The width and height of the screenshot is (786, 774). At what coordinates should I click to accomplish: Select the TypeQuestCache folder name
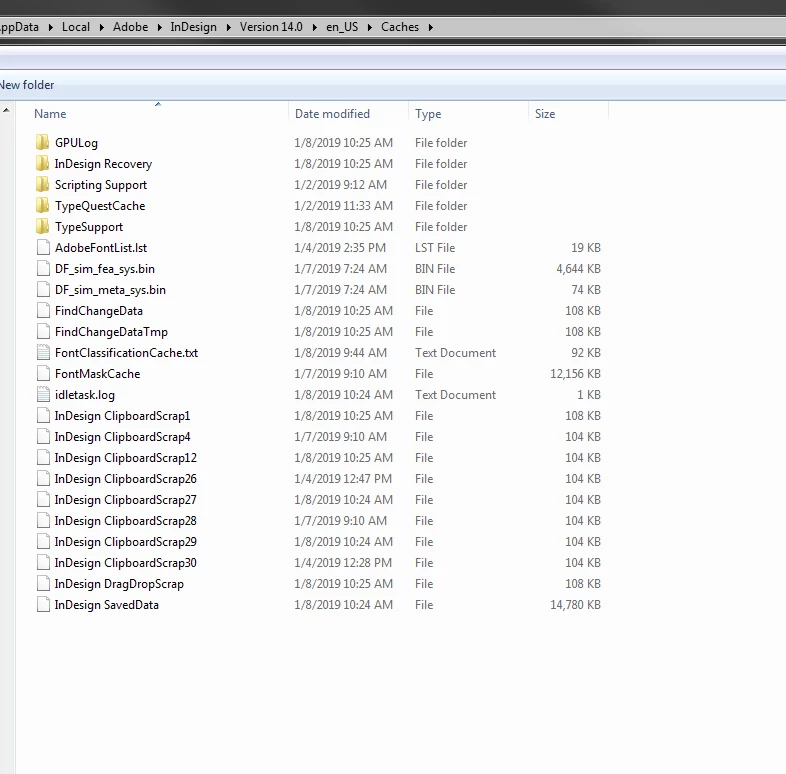click(x=100, y=206)
